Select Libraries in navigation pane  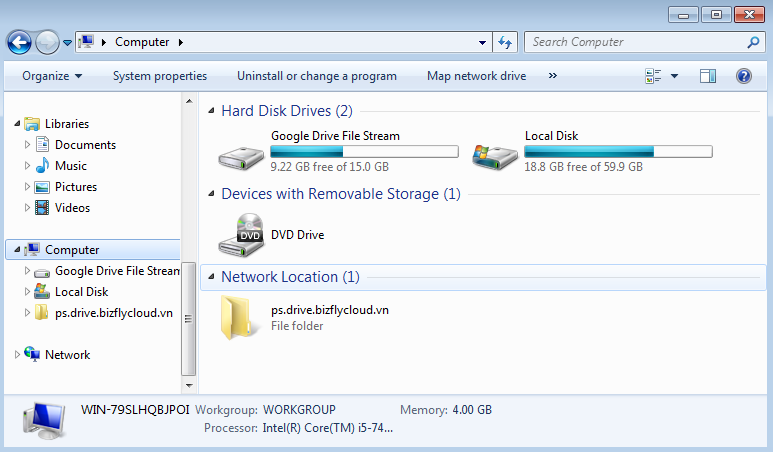pyautogui.click(x=67, y=124)
